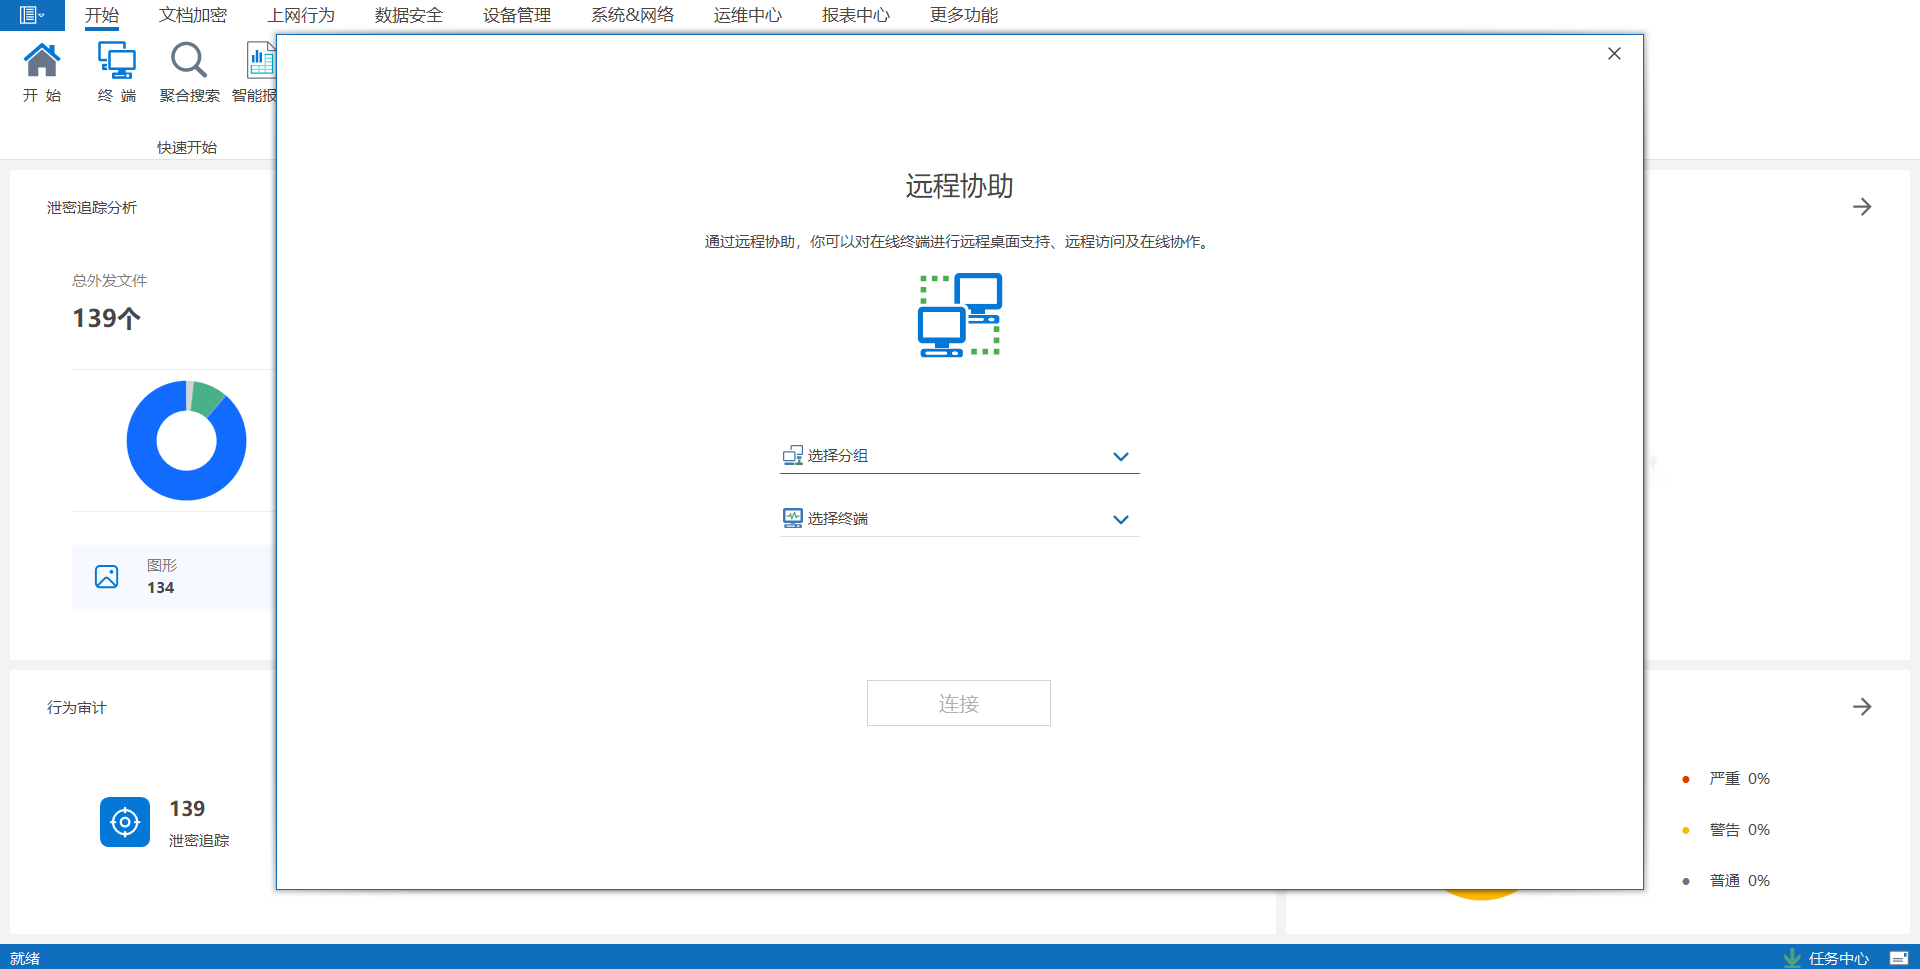Open the Task Center (任务中心) in status bar
This screenshot has height=969, width=1920.
(1827, 958)
